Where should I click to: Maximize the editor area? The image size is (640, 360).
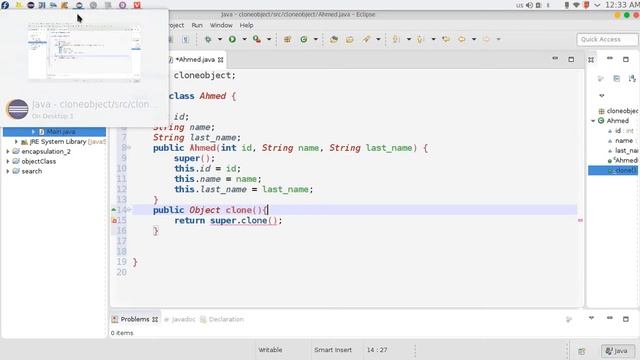click(x=571, y=59)
